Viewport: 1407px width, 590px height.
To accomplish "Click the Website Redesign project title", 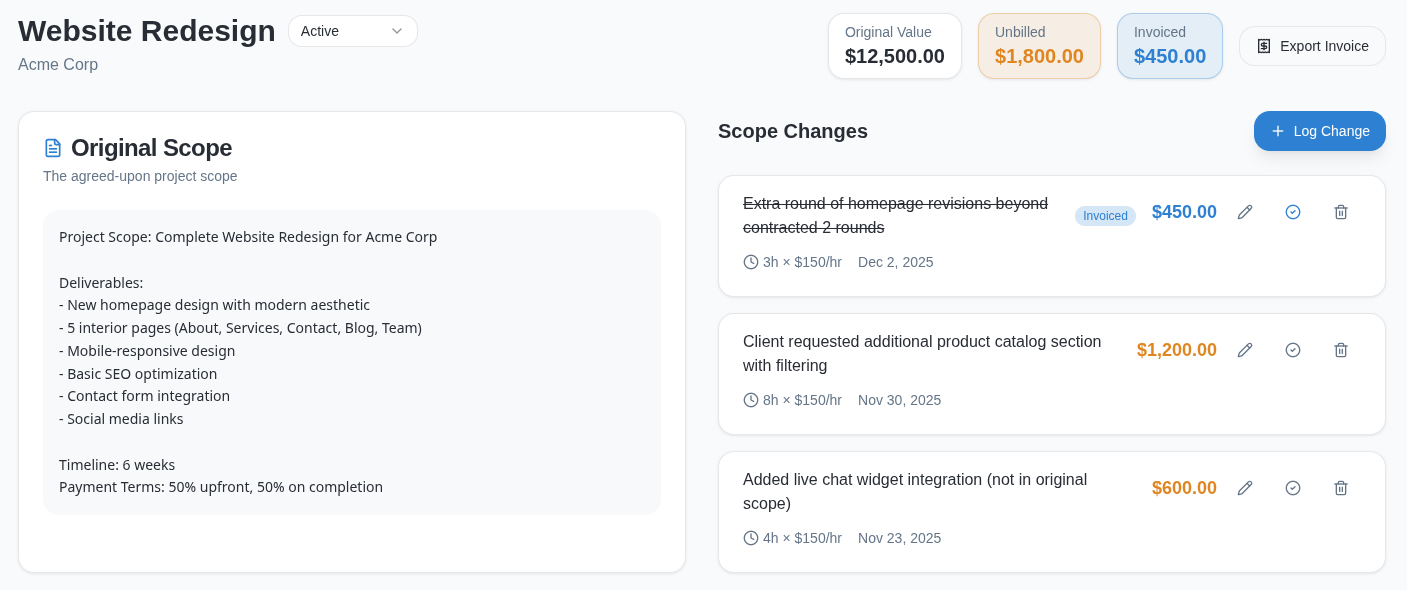I will (147, 31).
